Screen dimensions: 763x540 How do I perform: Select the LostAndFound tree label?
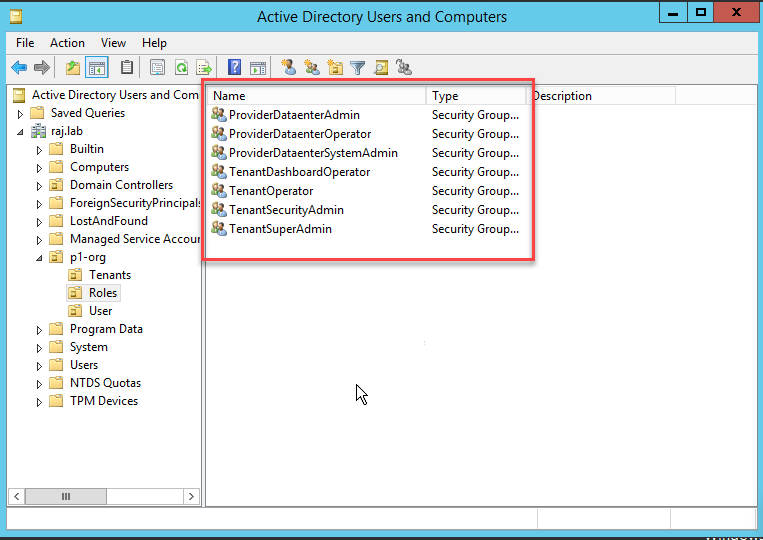(x=109, y=221)
